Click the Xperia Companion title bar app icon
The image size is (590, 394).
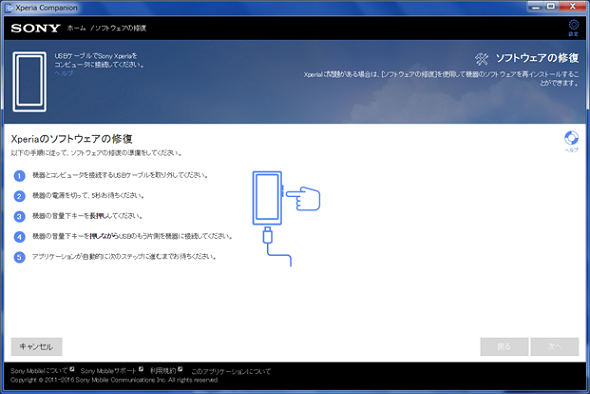pos(8,8)
